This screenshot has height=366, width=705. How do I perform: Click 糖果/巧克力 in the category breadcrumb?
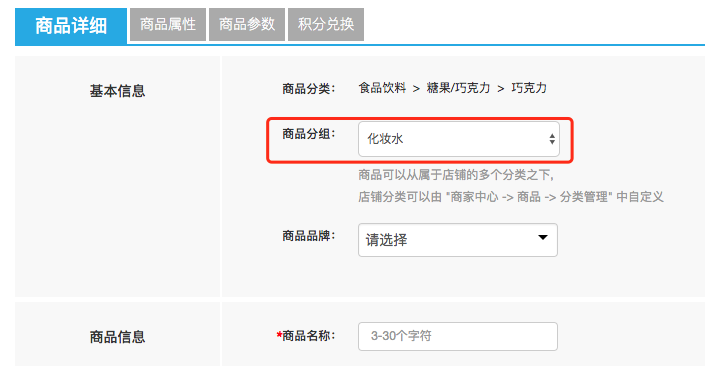click(458, 88)
